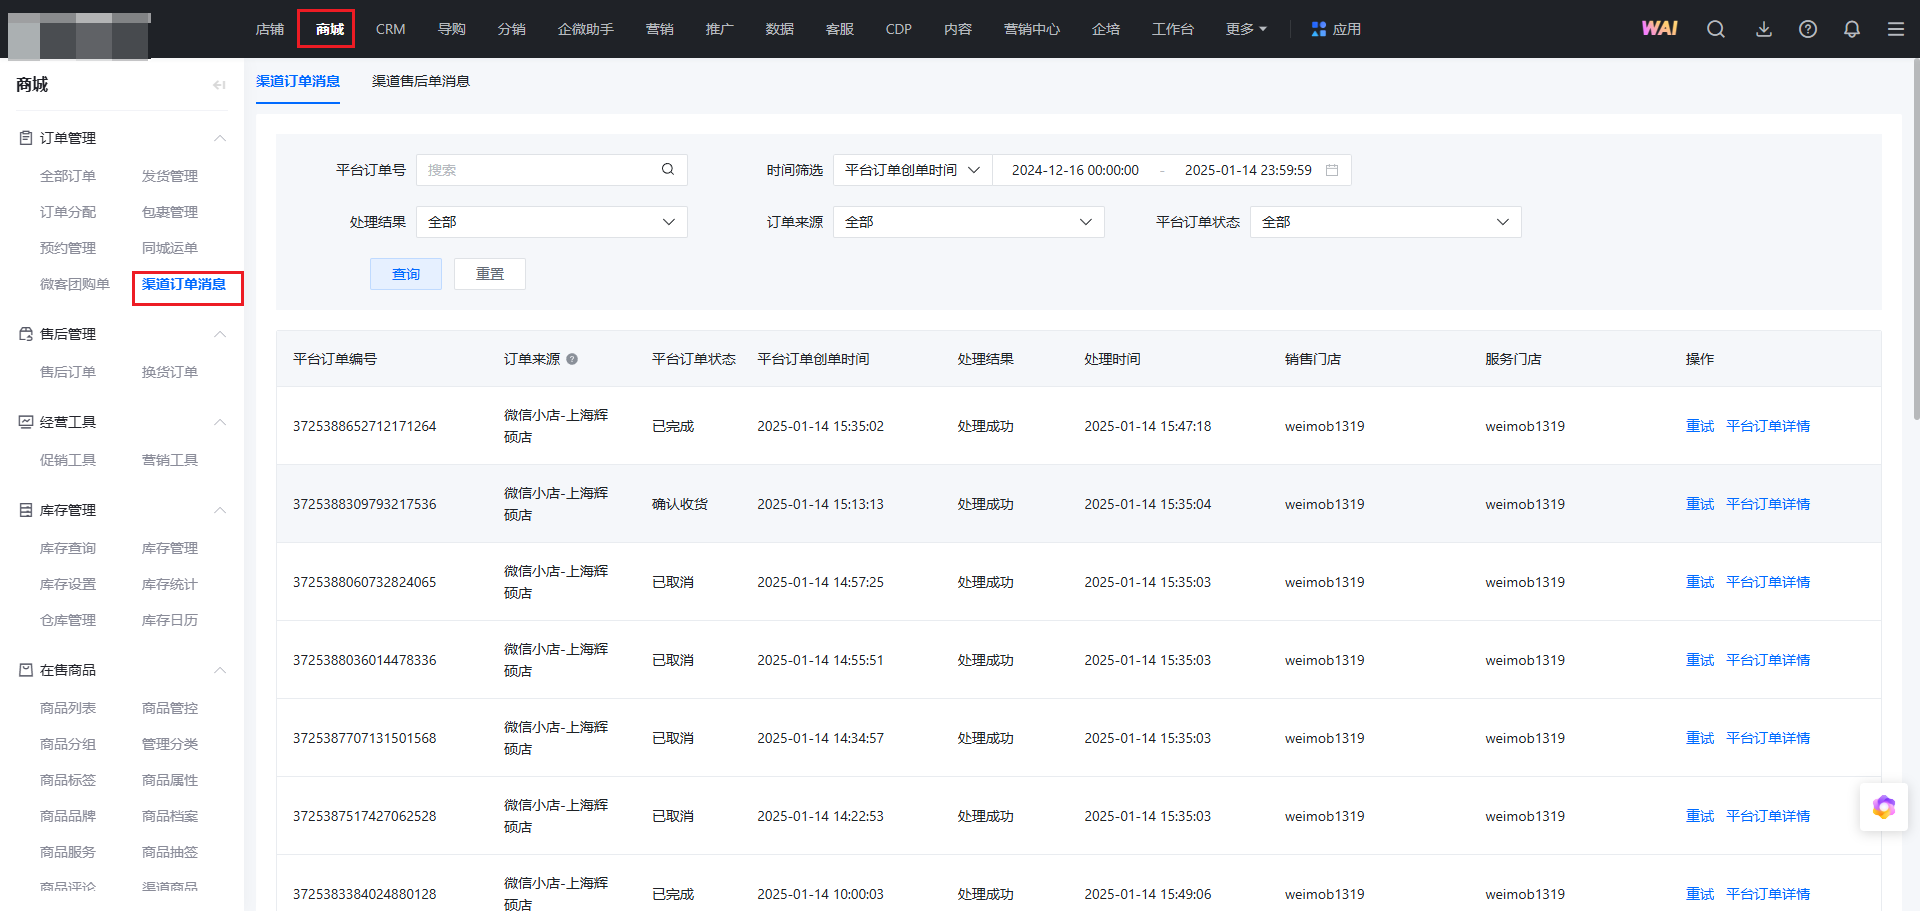Click order number 3725383384024880128
This screenshot has width=1920, height=911.
pos(364,894)
